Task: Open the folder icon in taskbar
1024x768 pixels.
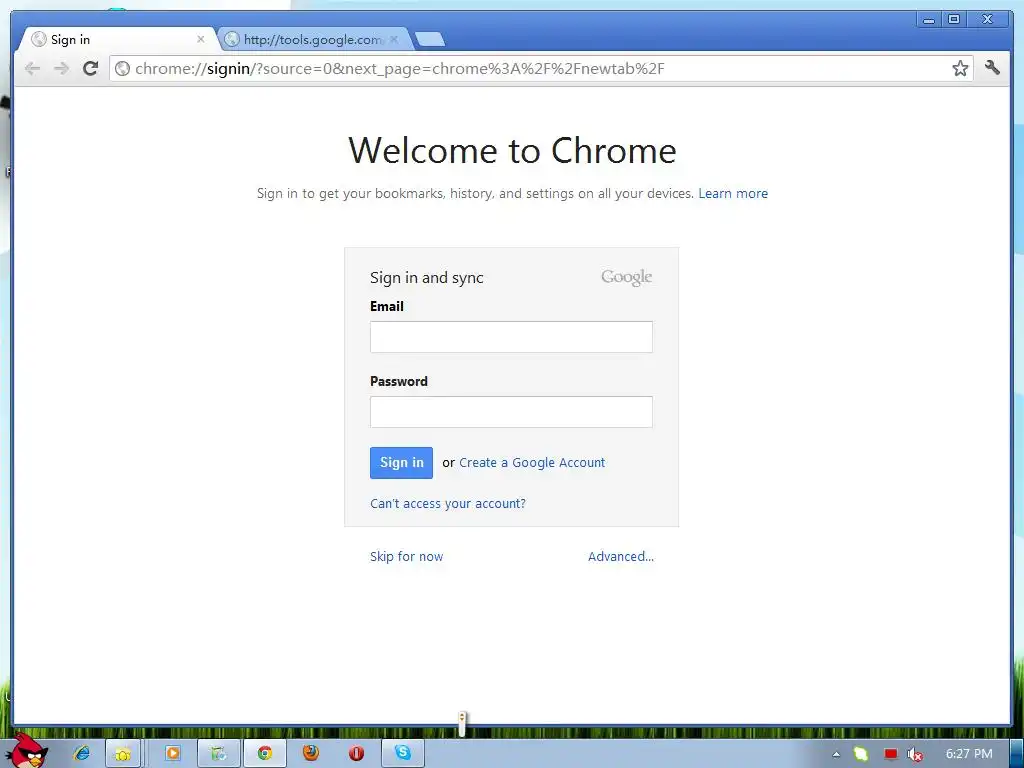Action: point(123,754)
